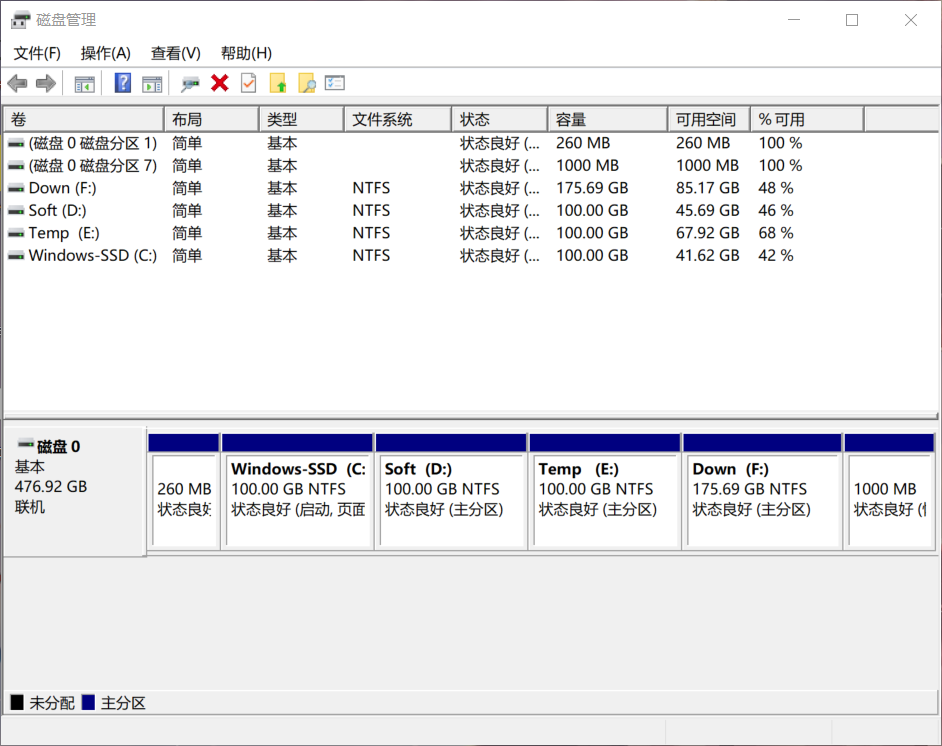Sort by the 布局 column header
This screenshot has width=942, height=746.
211,120
